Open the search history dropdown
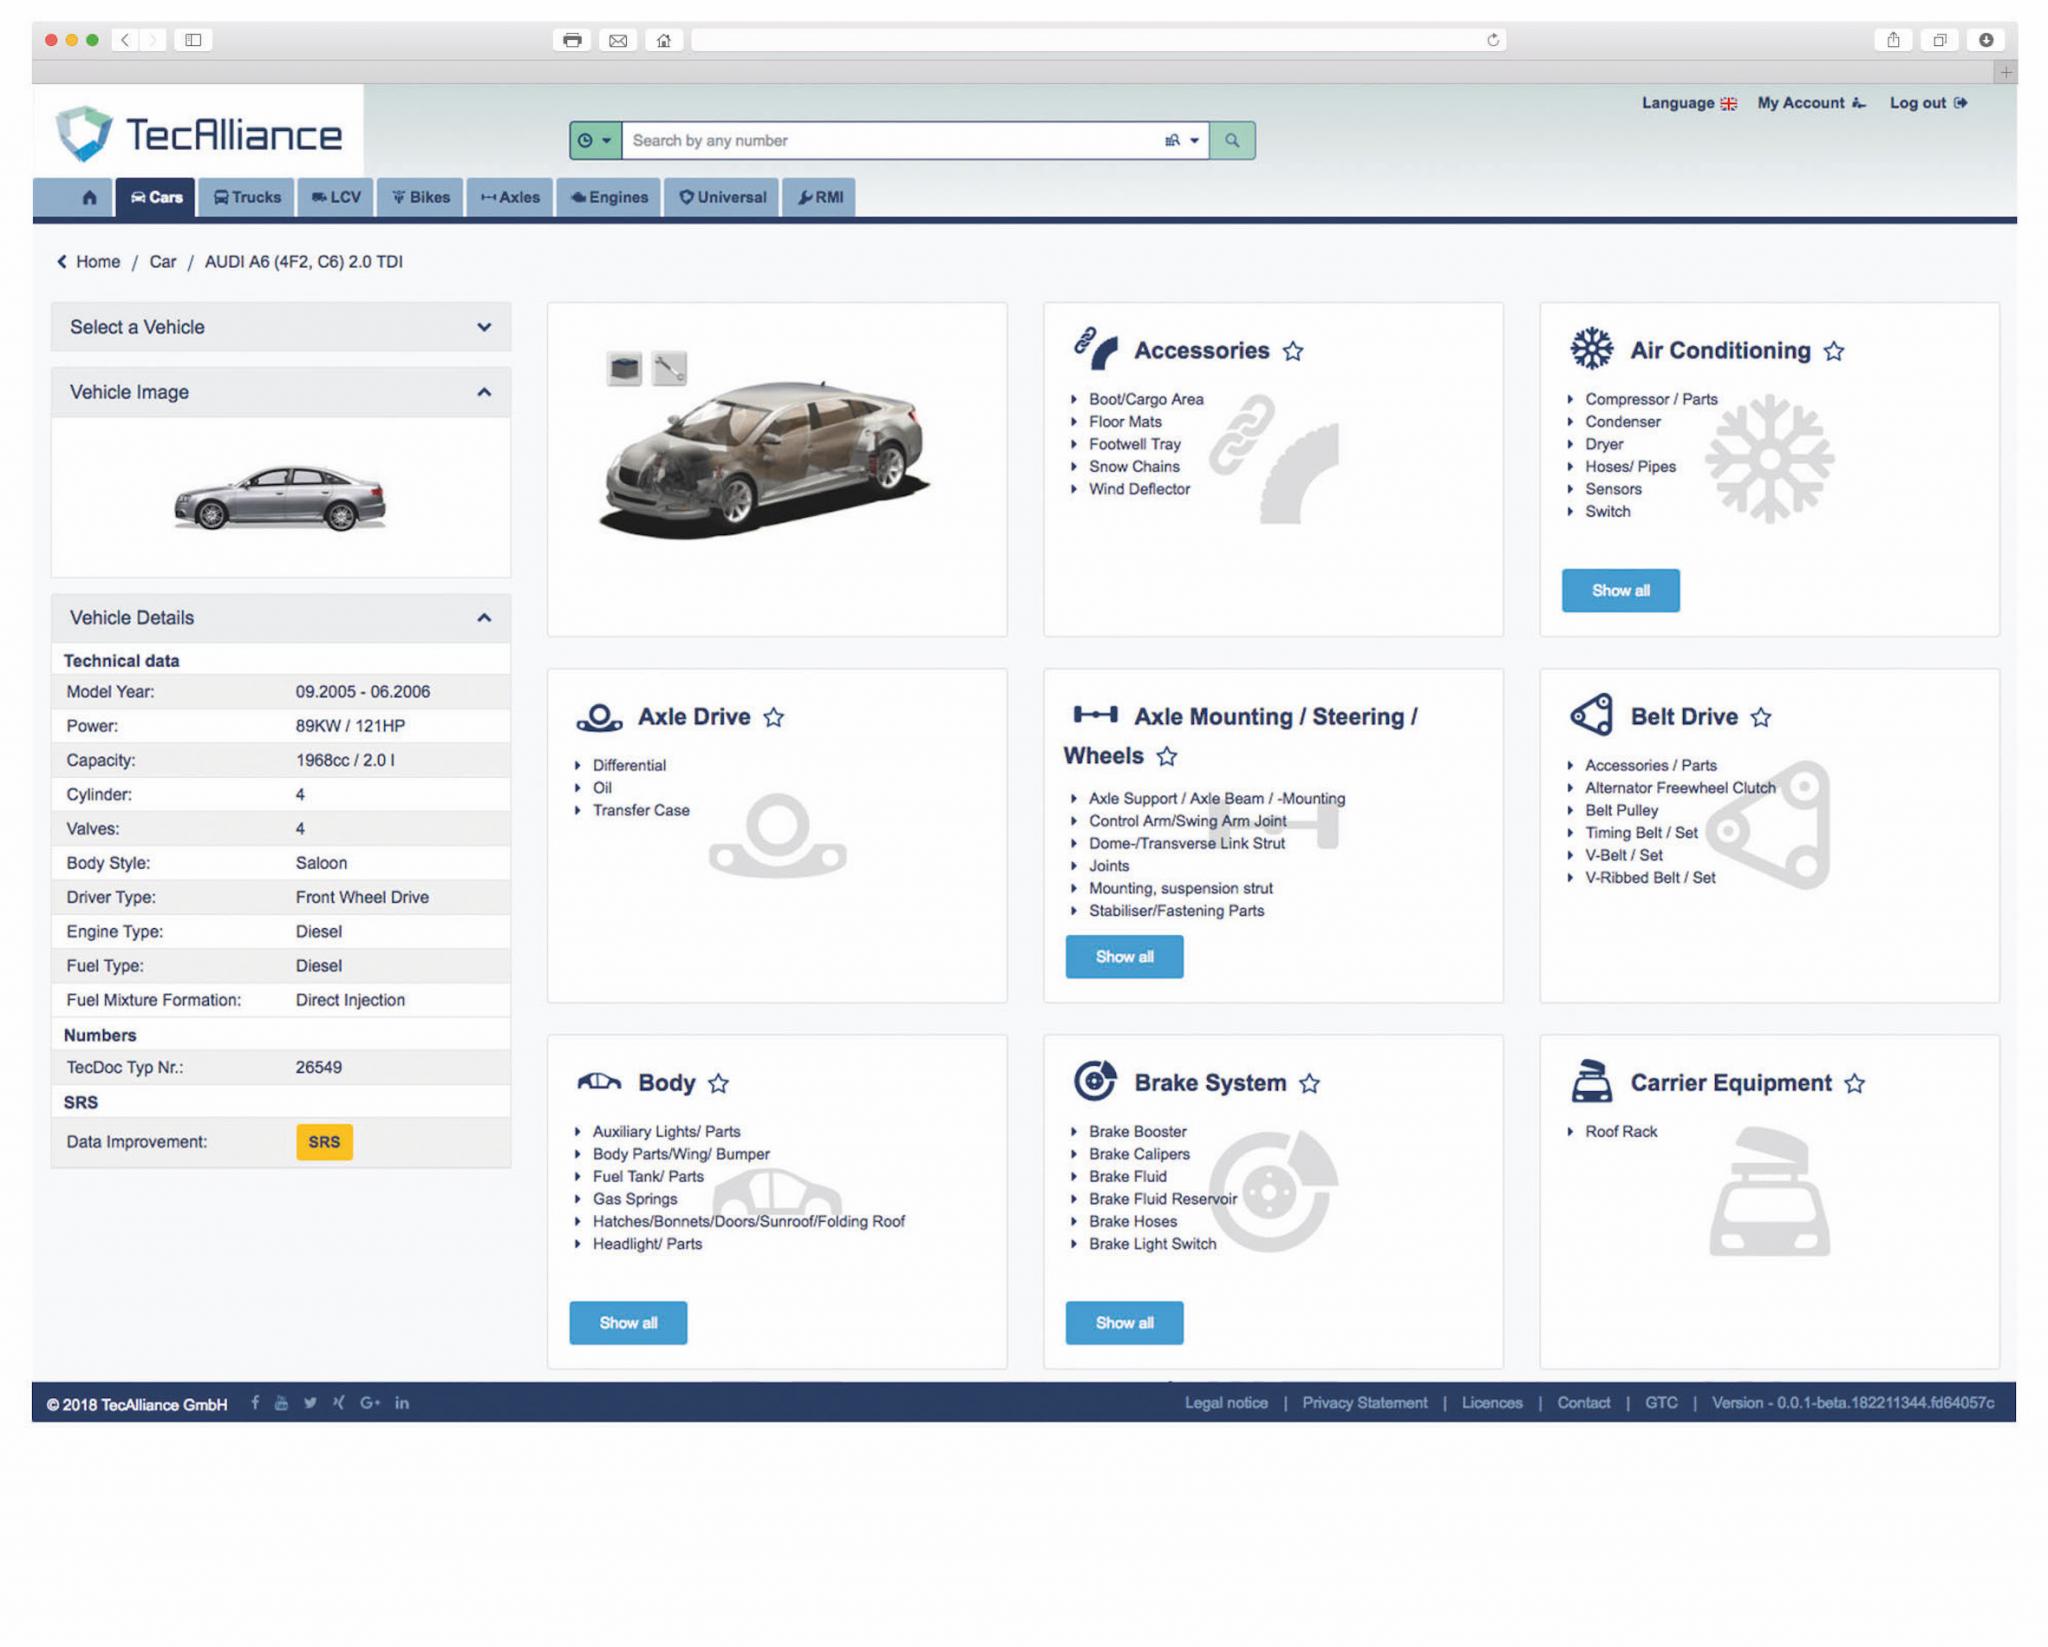 point(595,141)
